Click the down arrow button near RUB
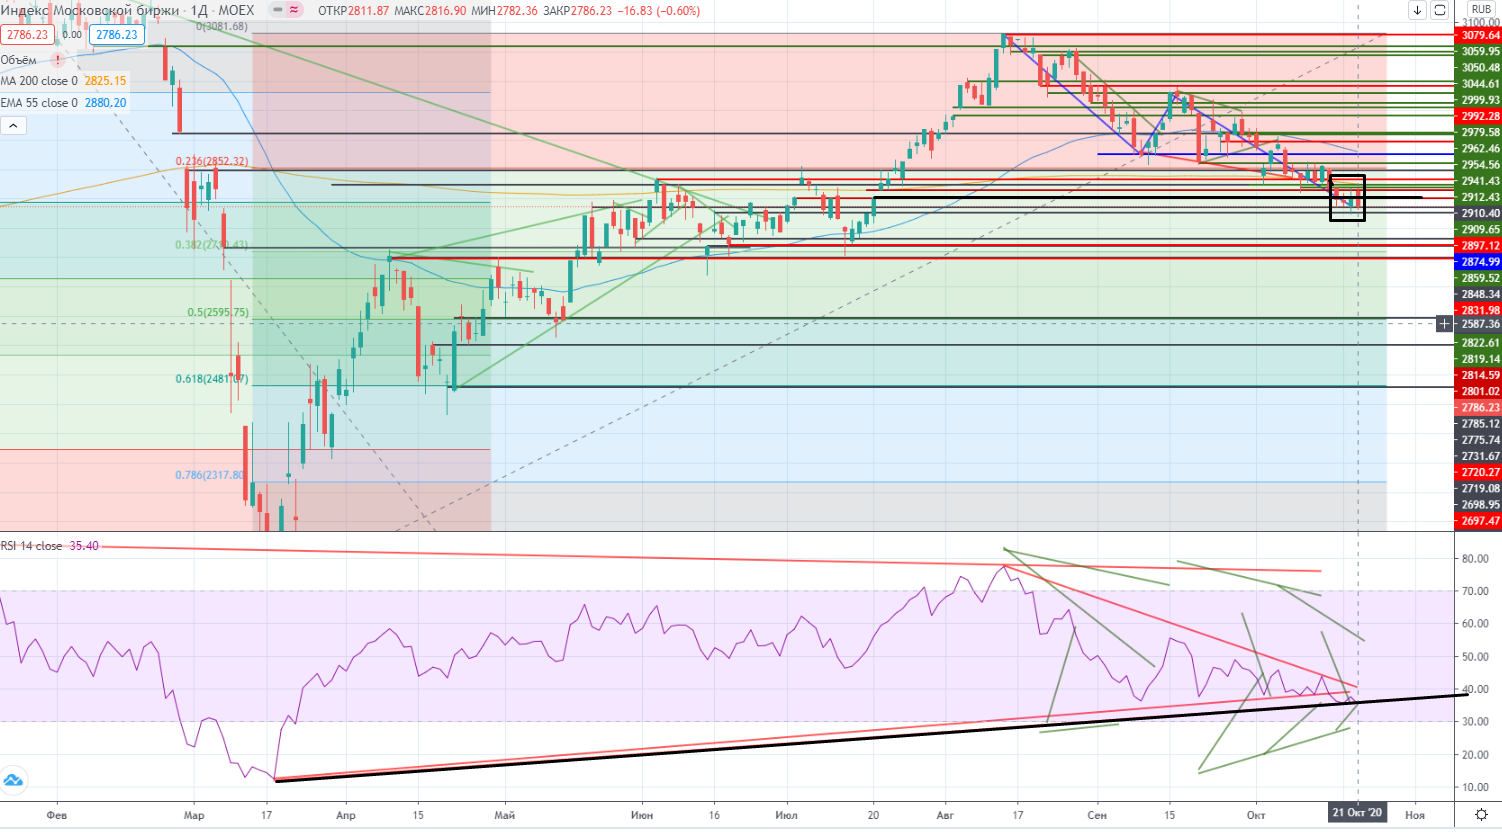 (1417, 10)
